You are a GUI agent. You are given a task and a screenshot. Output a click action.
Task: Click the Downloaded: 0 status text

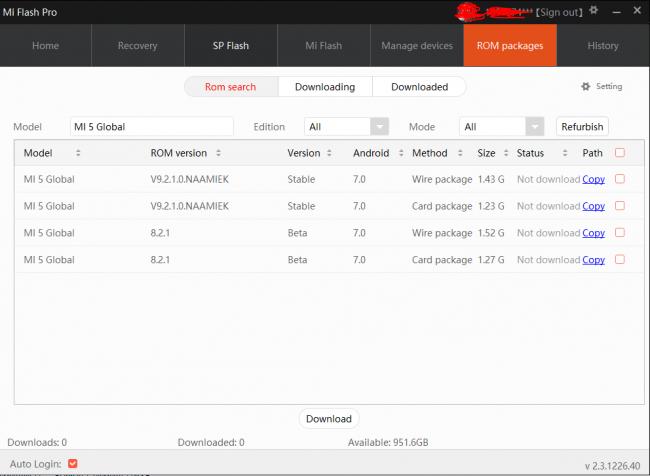pyautogui.click(x=211, y=442)
